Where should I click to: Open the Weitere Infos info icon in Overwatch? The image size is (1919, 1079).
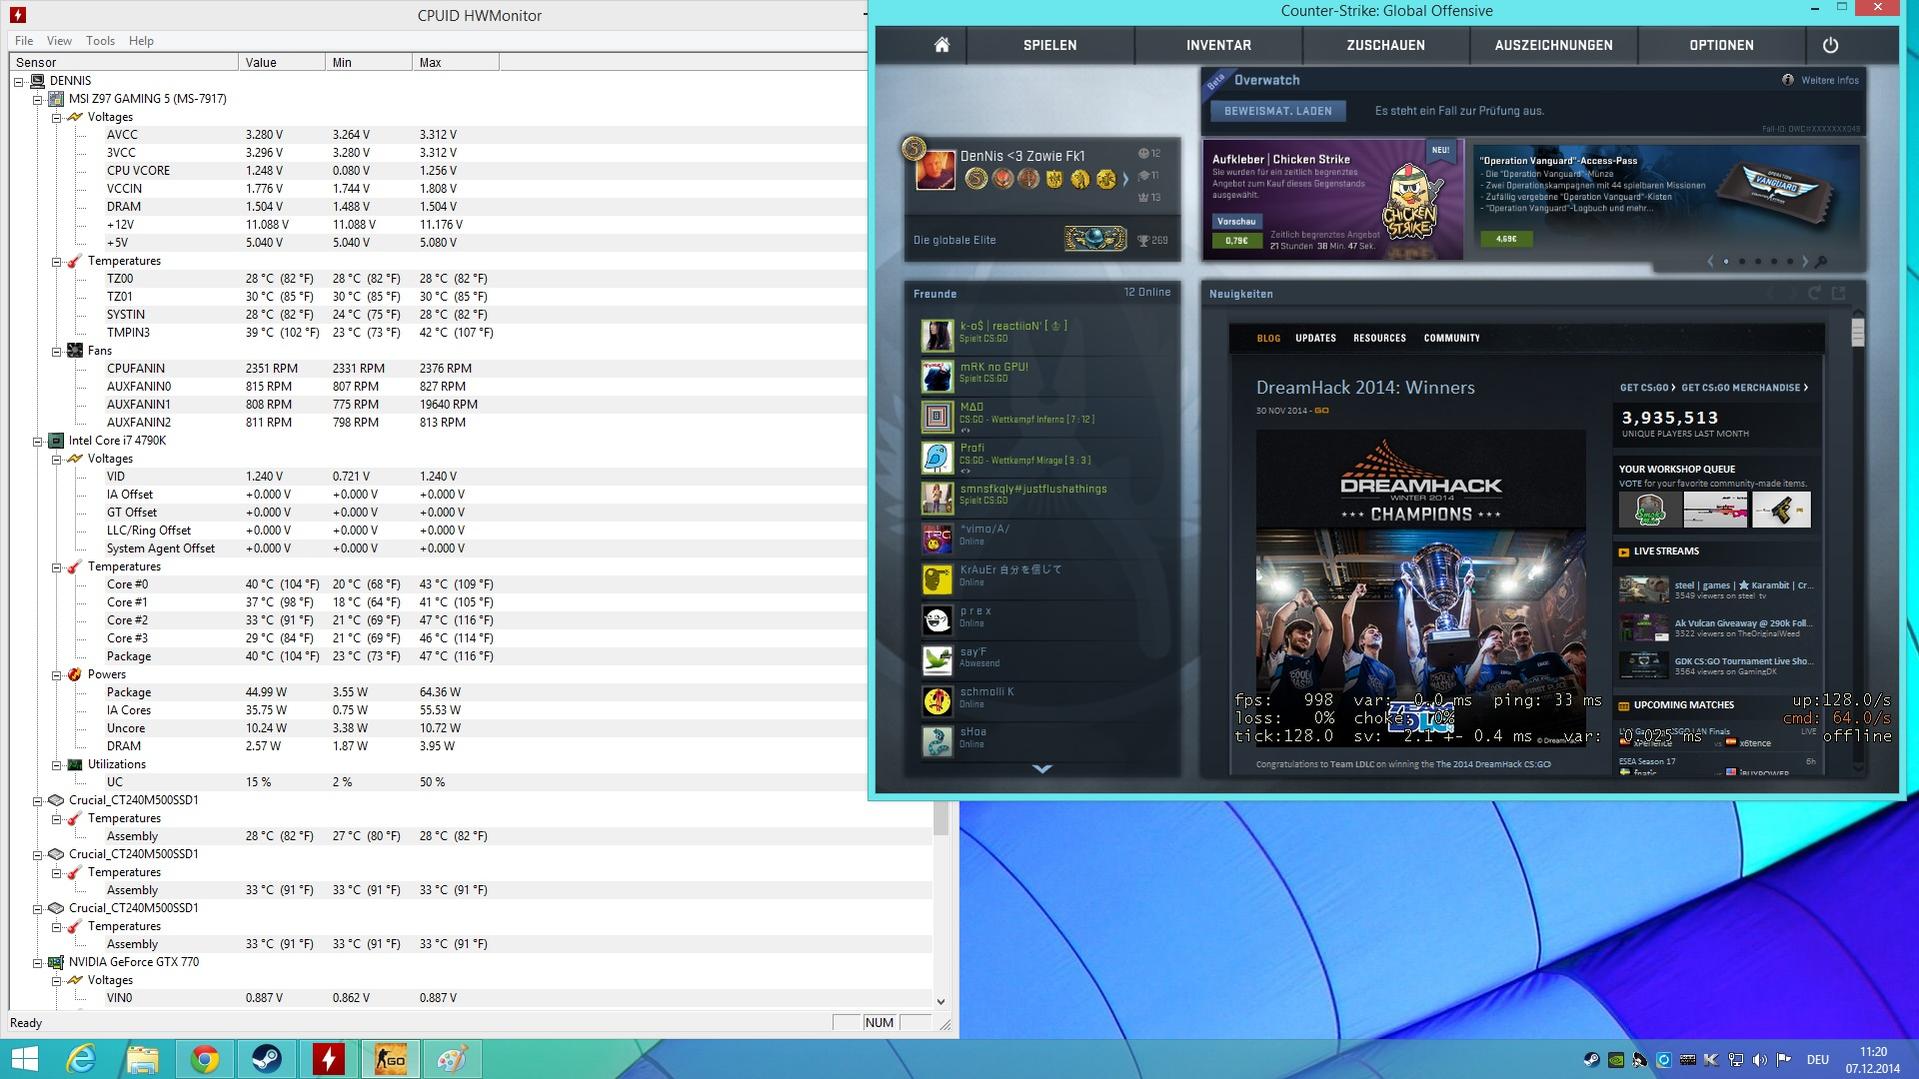coord(1788,80)
